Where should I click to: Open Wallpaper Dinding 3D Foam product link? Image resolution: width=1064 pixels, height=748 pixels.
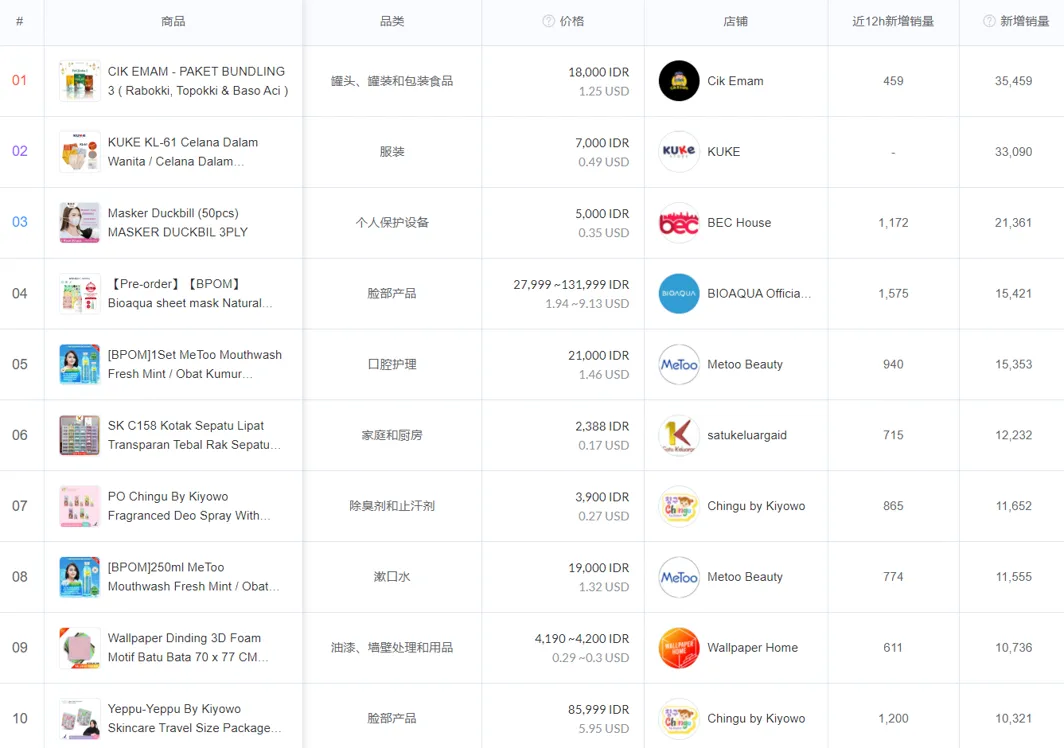188,648
